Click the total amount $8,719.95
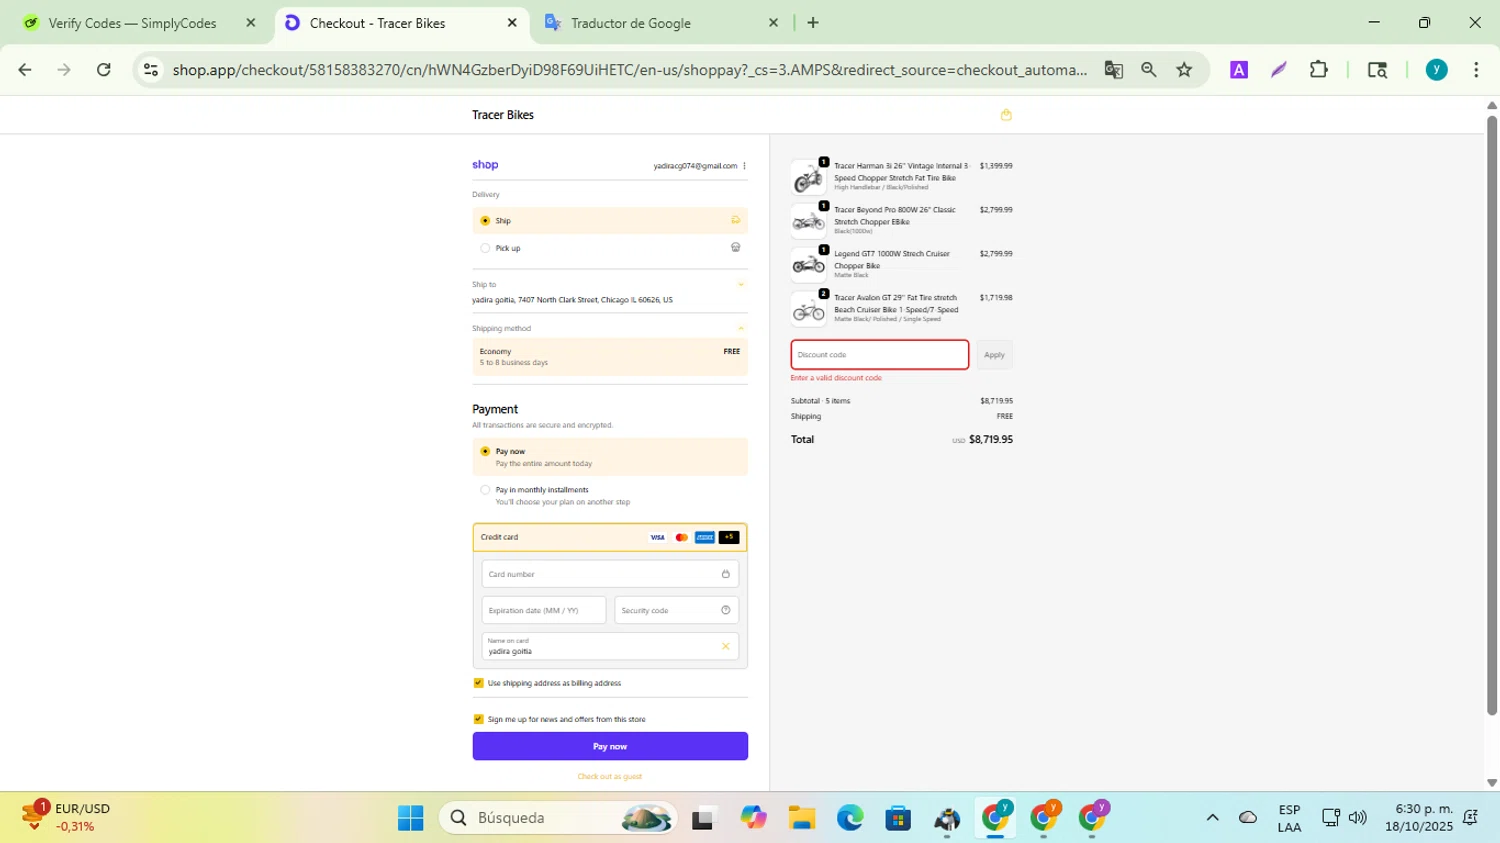 [x=991, y=440]
